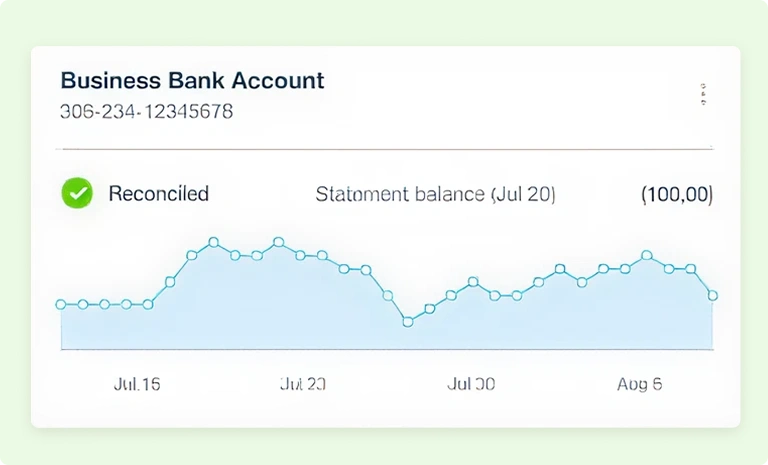This screenshot has height=465, width=768.
Task: Click the green Reconciled checkmark icon
Action: 77,193
